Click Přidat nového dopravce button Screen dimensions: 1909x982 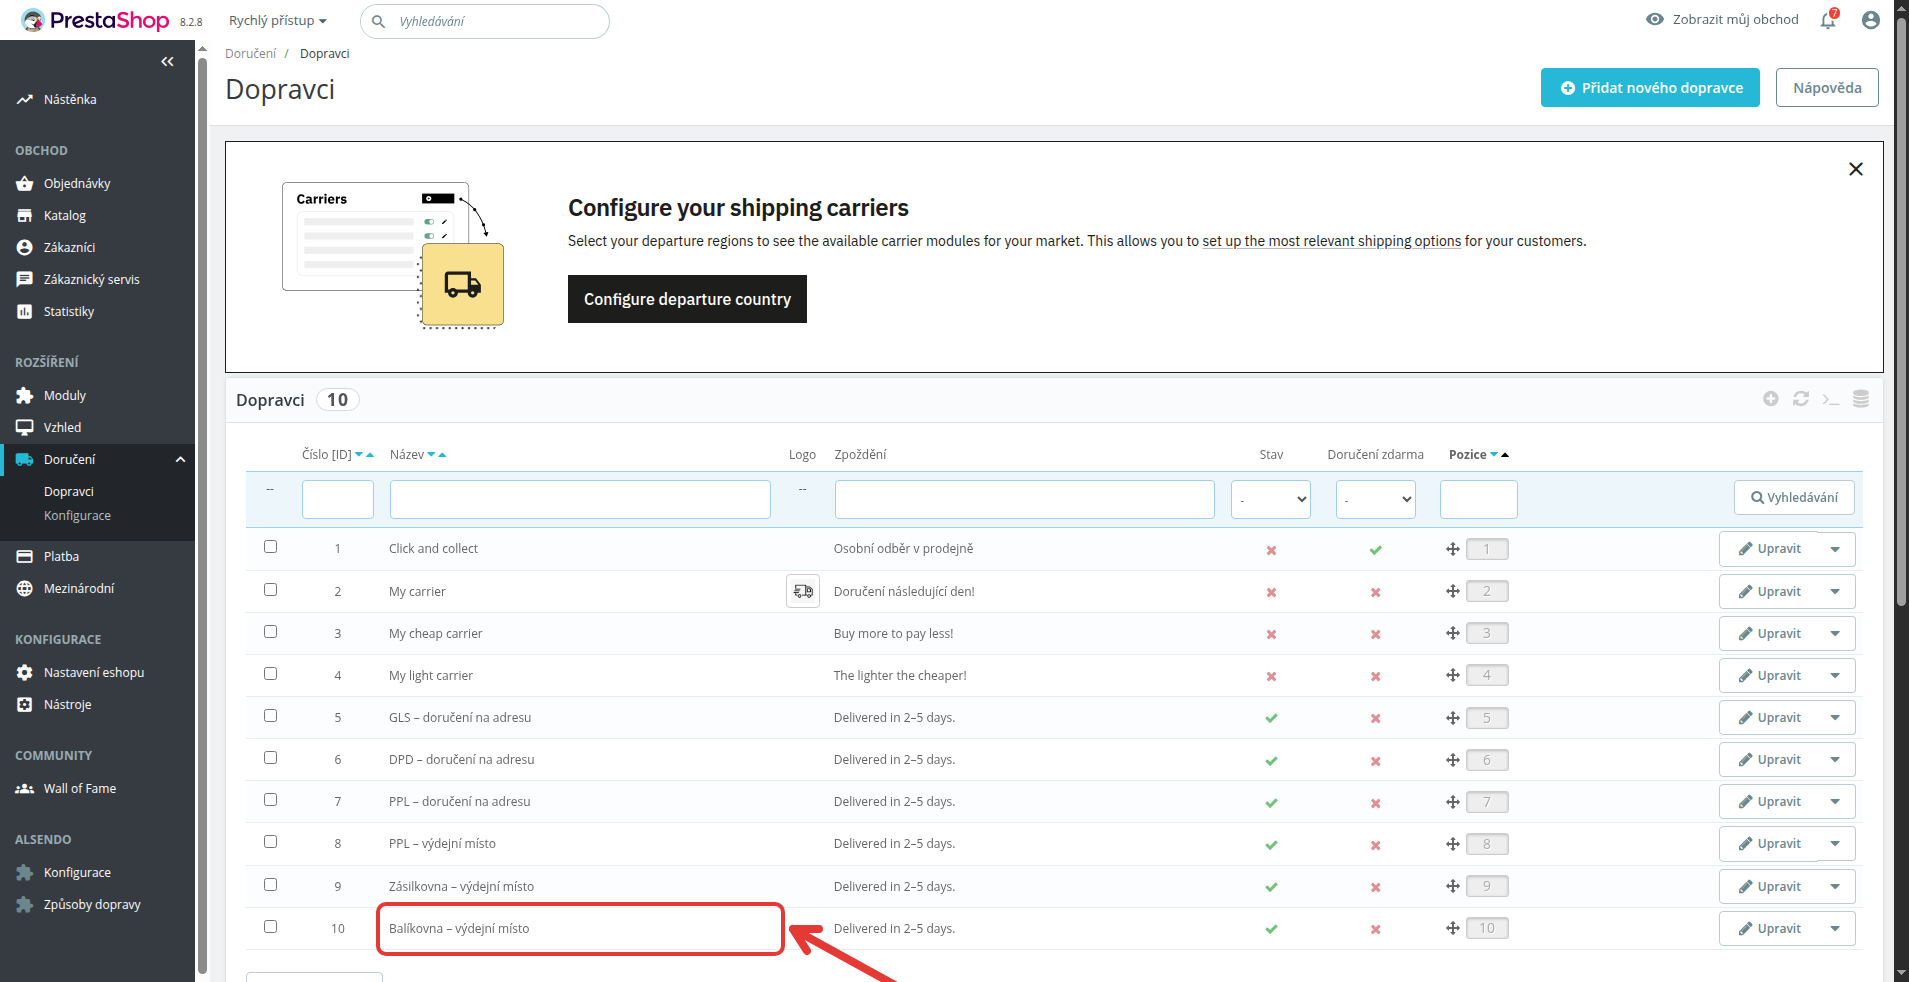pos(1650,88)
